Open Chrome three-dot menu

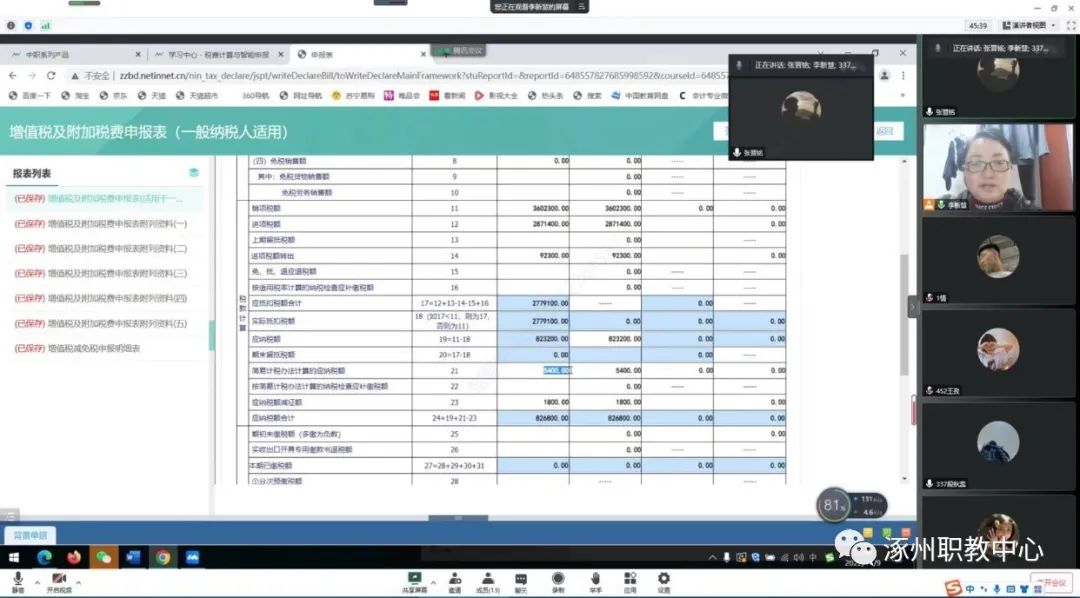pos(903,75)
